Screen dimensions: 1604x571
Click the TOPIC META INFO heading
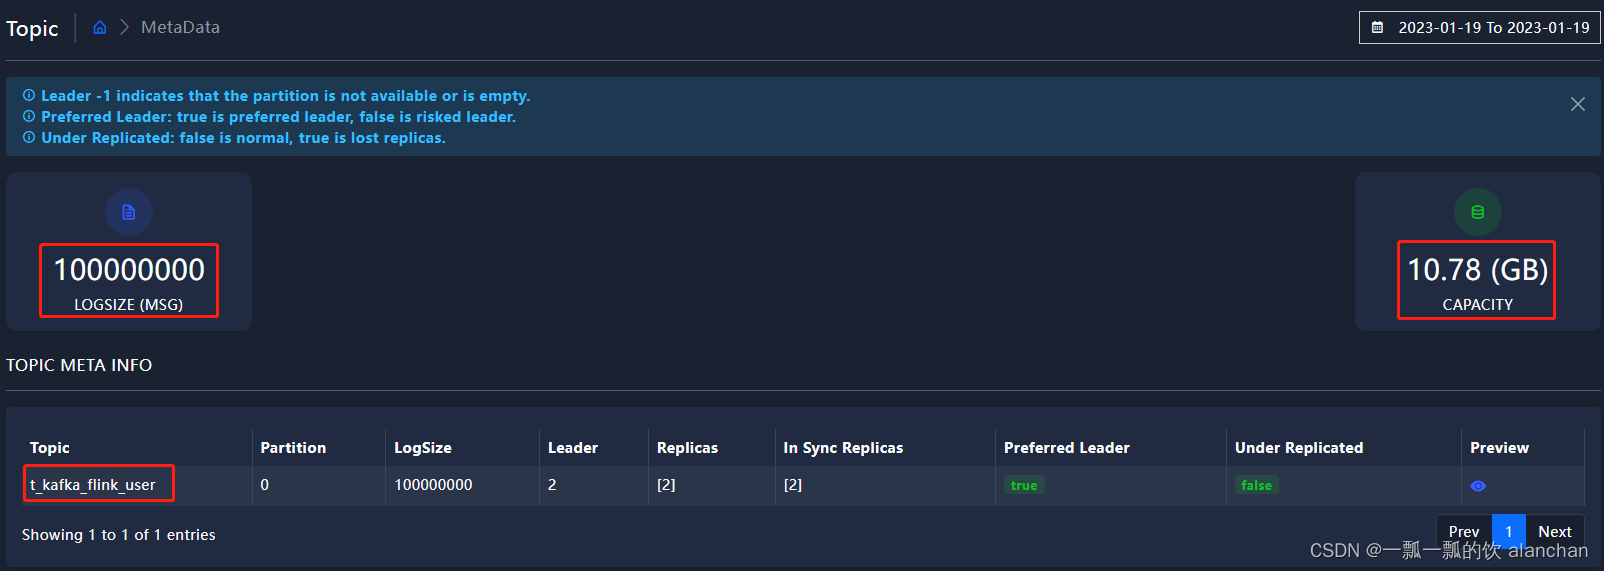79,365
